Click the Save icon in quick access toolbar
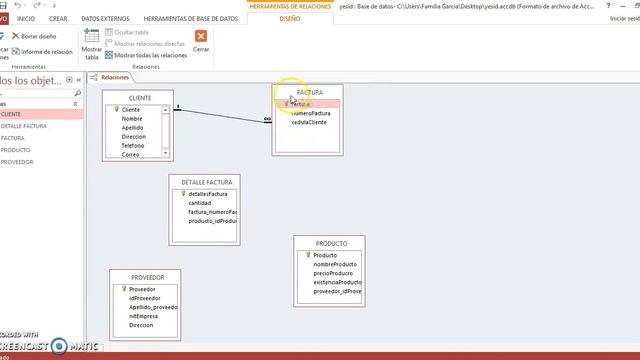This screenshot has height=360, width=640. [3, 5]
